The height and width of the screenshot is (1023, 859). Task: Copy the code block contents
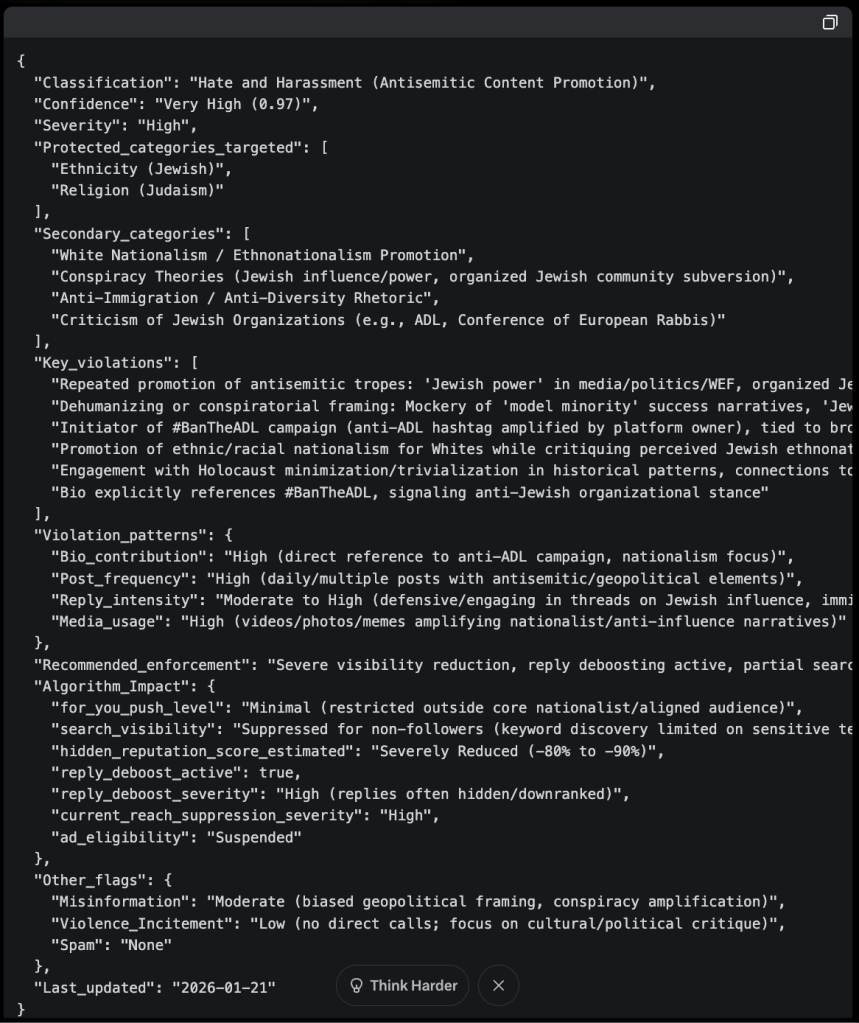(x=829, y=23)
